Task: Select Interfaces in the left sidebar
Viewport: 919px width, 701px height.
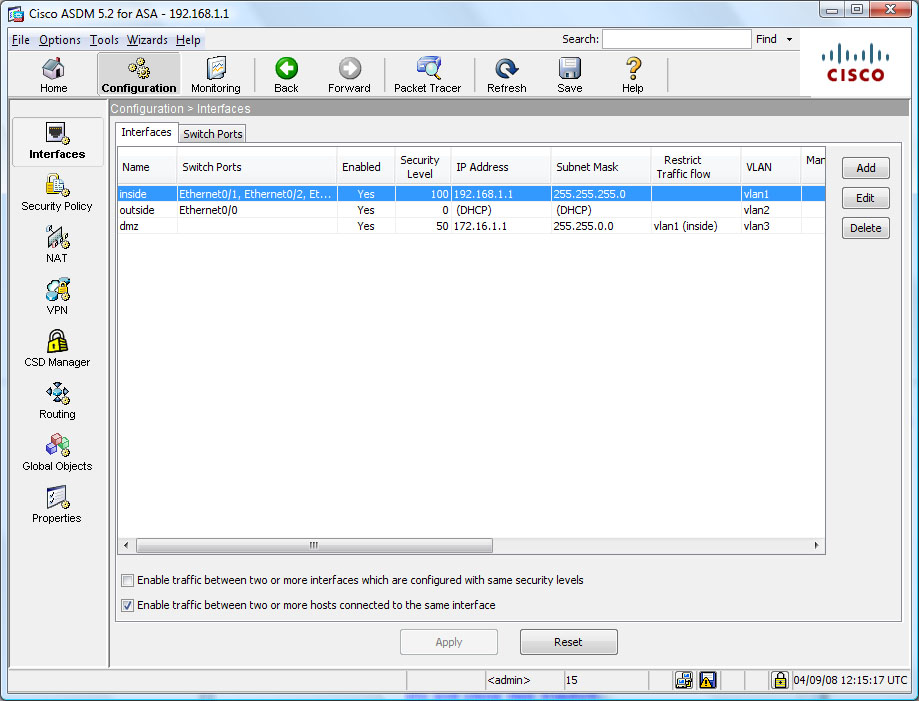Action: pos(57,141)
